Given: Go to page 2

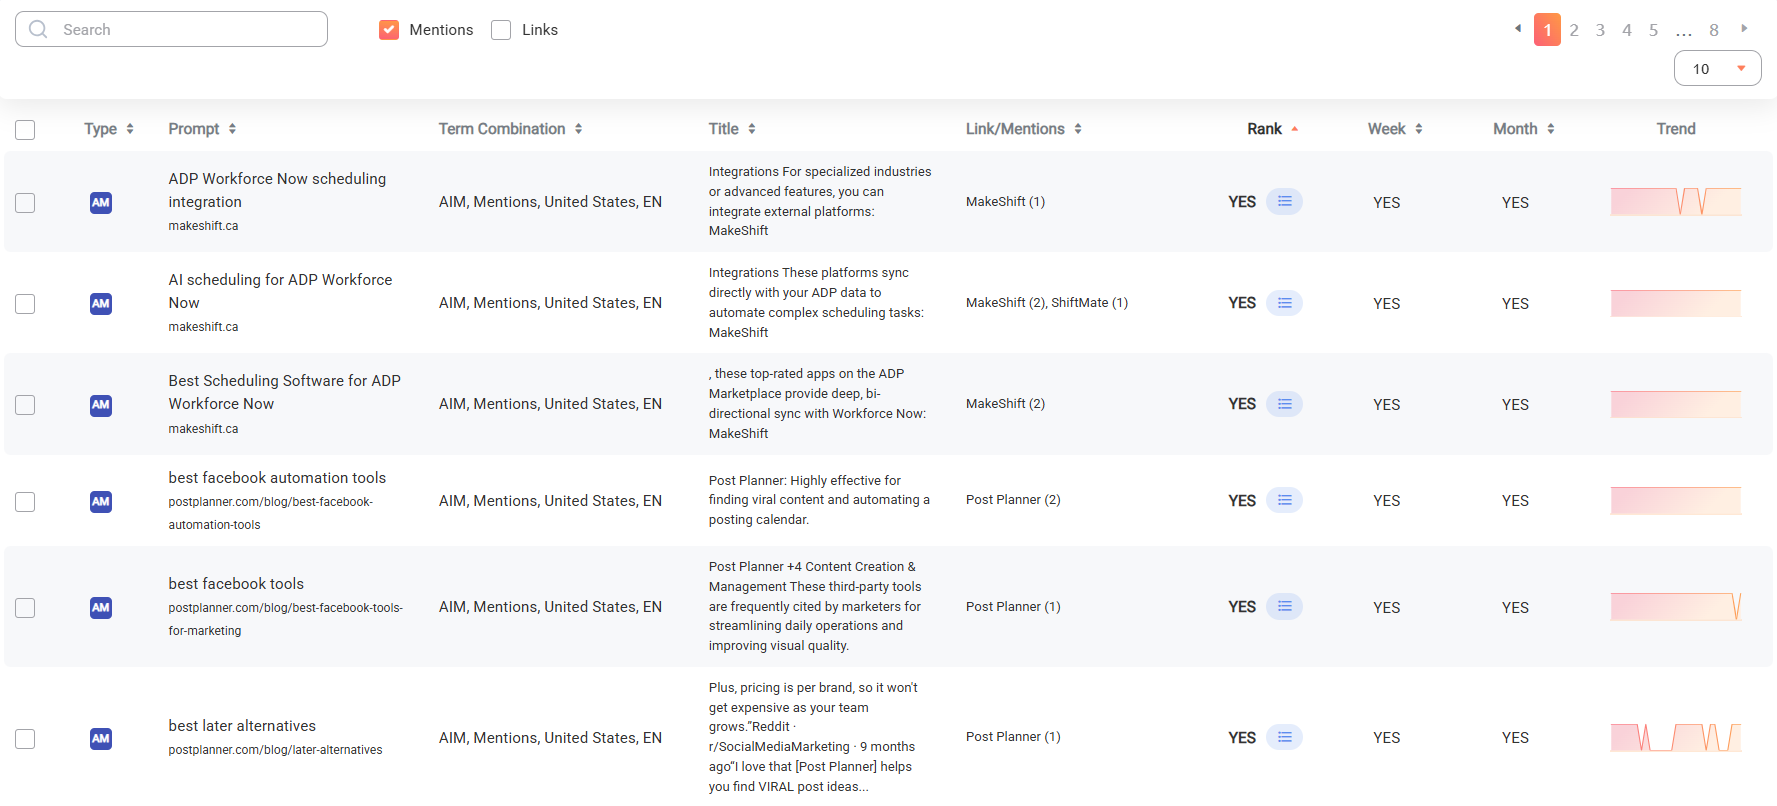Looking at the screenshot, I should pos(1574,30).
